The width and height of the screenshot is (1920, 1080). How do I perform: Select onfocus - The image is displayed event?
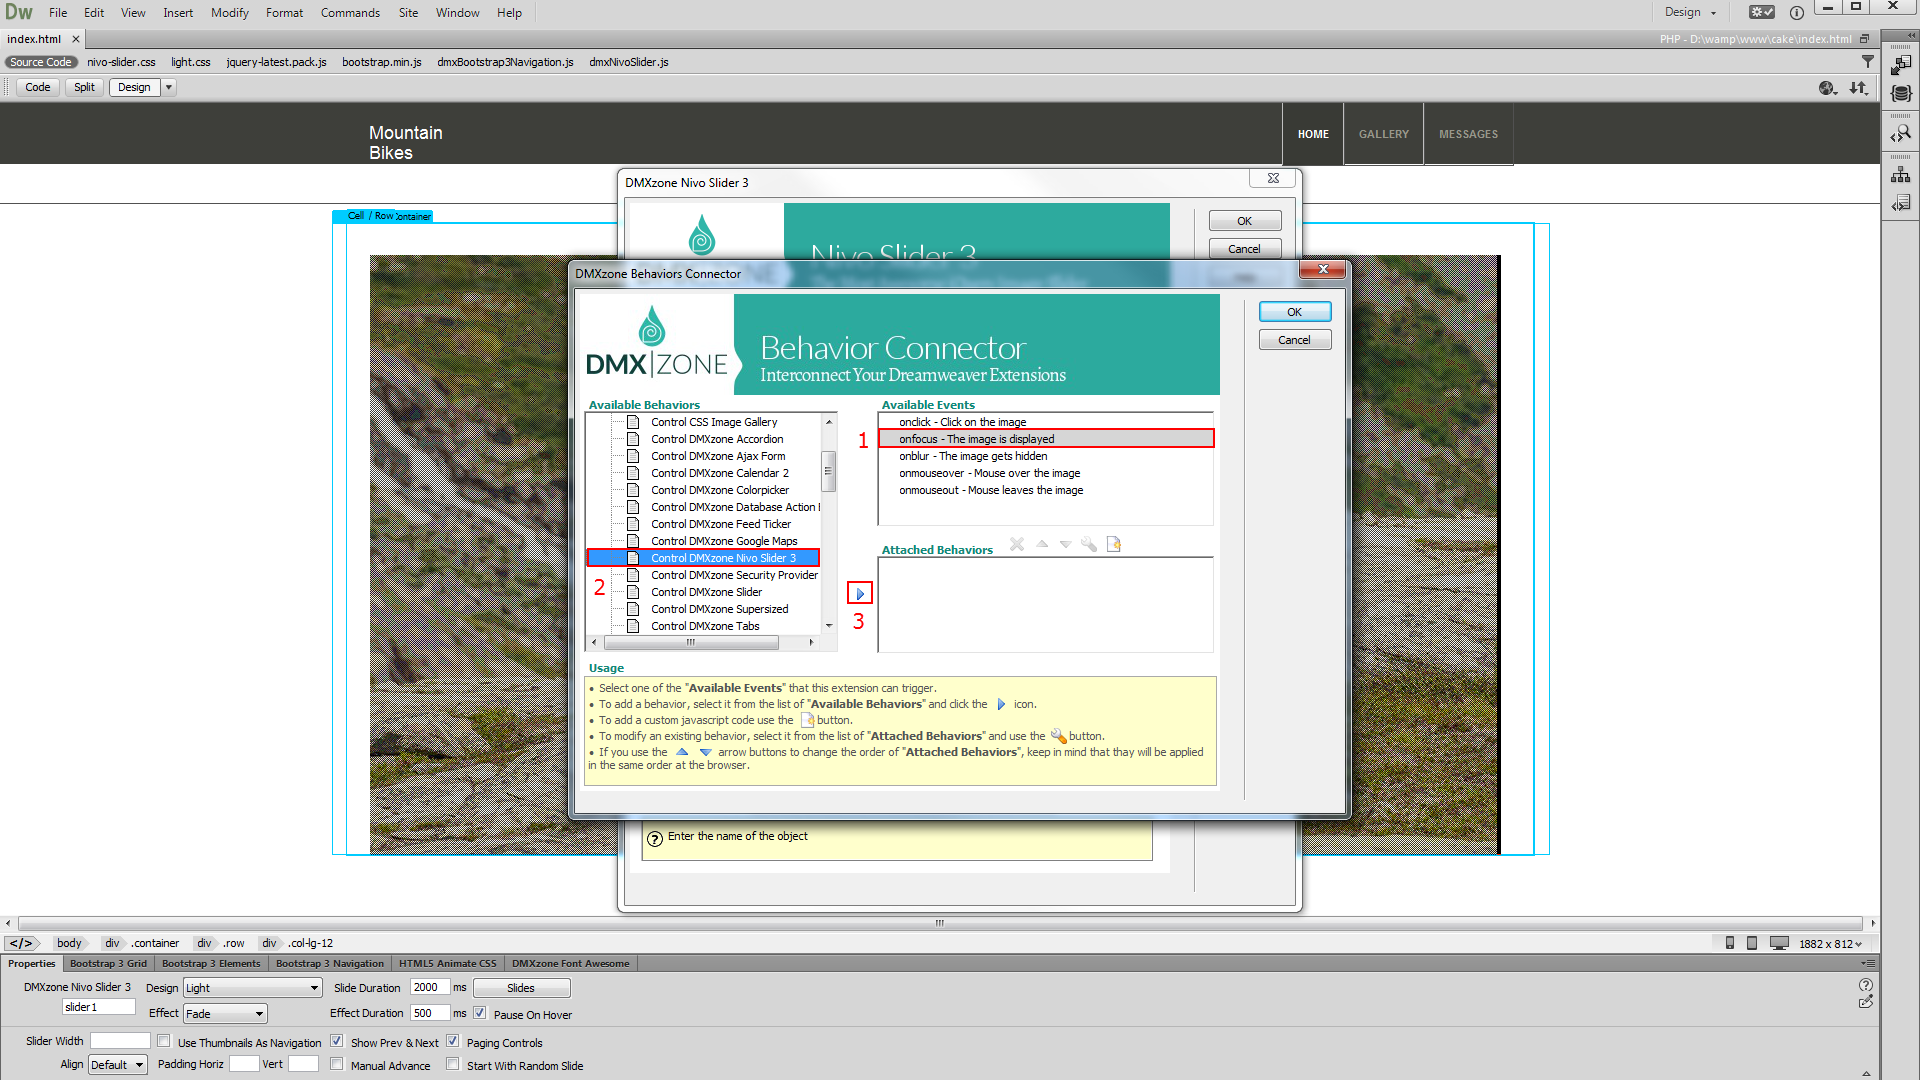point(1046,439)
